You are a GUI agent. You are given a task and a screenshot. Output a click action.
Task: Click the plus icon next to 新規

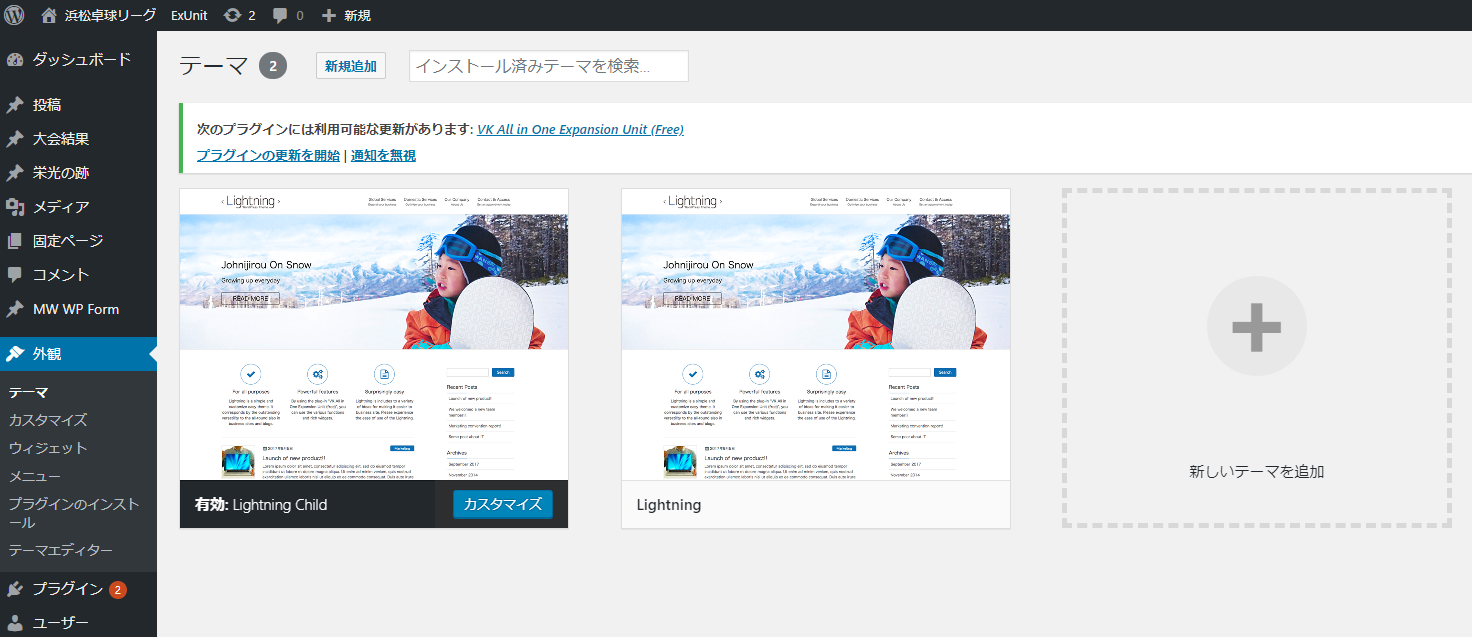329,15
